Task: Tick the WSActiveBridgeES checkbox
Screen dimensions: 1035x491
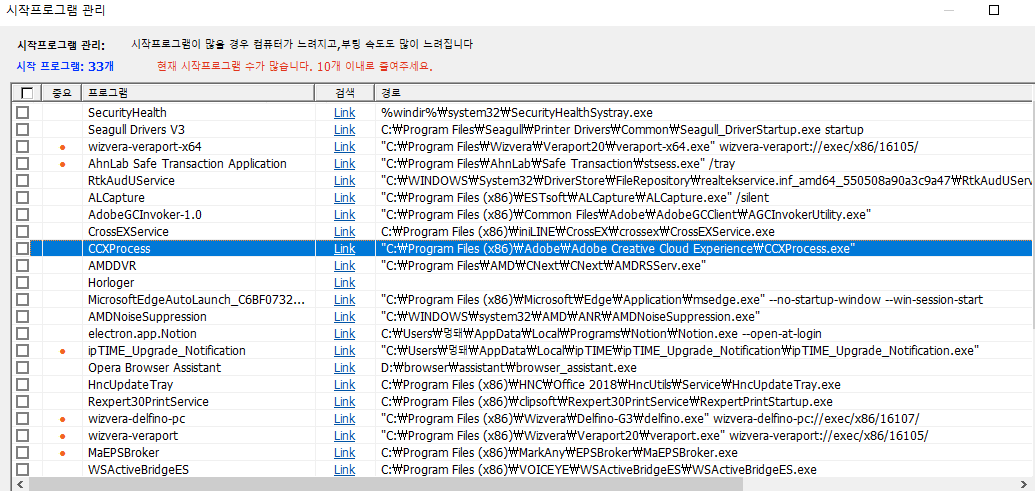Action: 23,470
